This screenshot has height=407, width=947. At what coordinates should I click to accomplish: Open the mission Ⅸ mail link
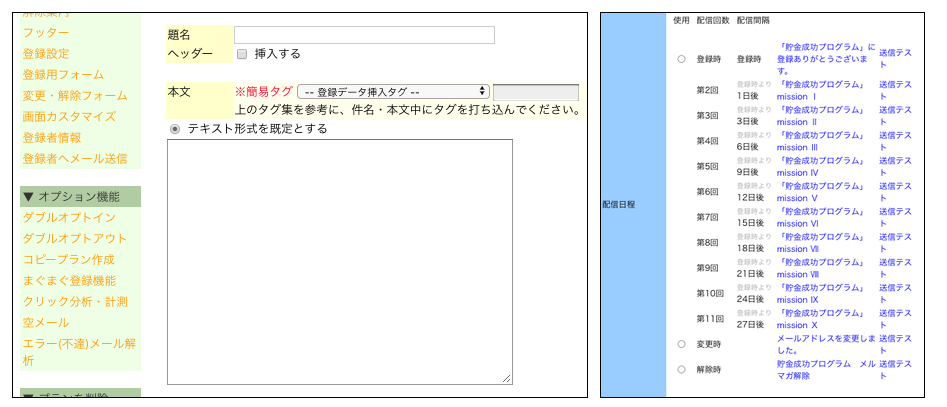click(x=821, y=293)
